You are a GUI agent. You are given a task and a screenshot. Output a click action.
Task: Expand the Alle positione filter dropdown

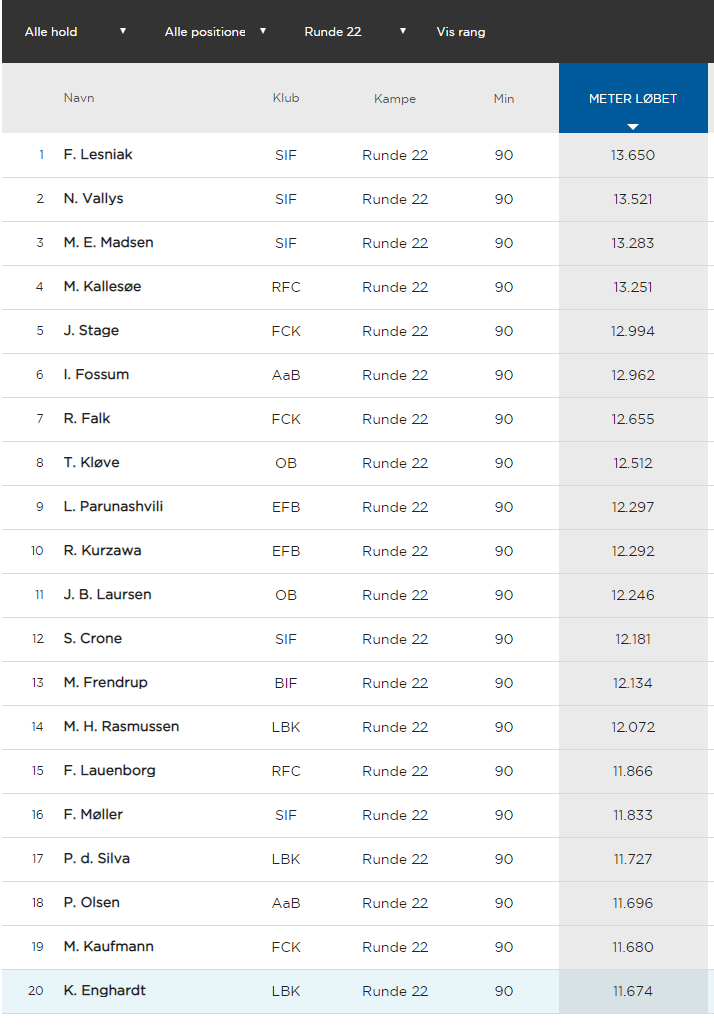point(215,31)
